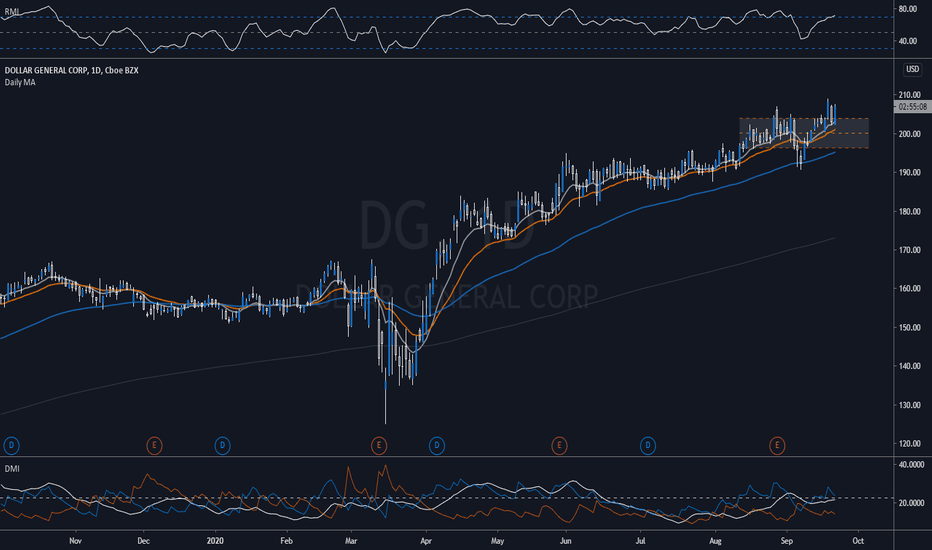Click the Dec label on time axis
This screenshot has width=932, height=550.
coord(143,541)
